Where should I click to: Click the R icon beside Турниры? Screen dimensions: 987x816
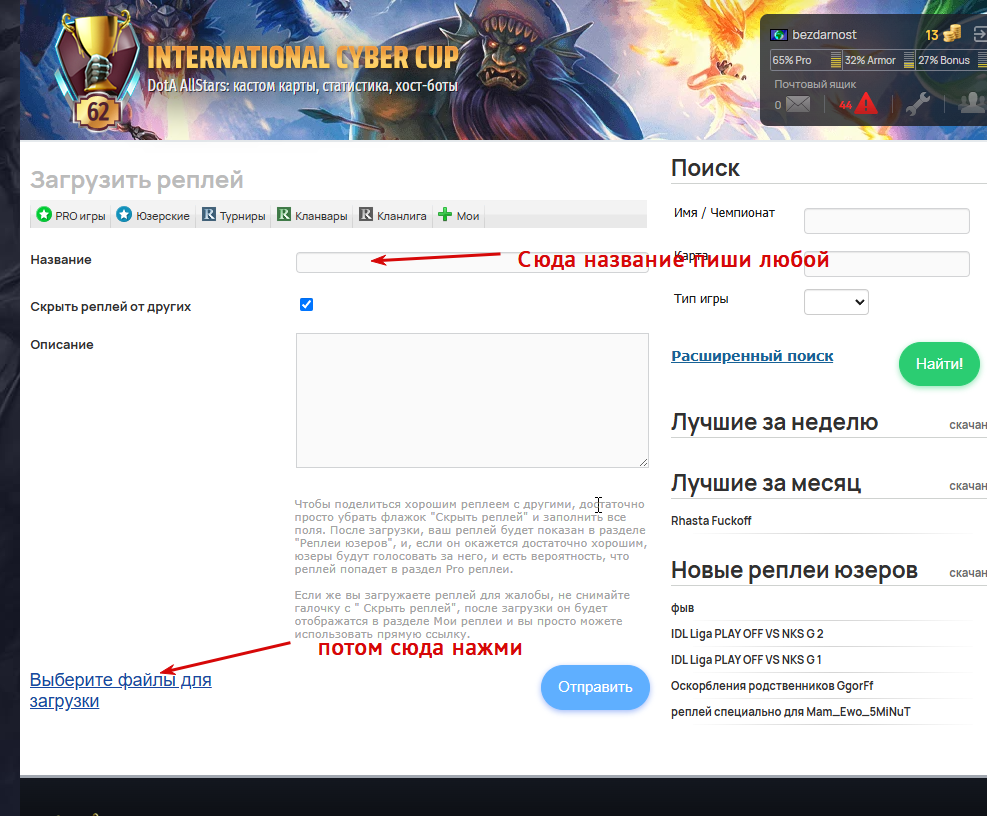click(x=208, y=215)
